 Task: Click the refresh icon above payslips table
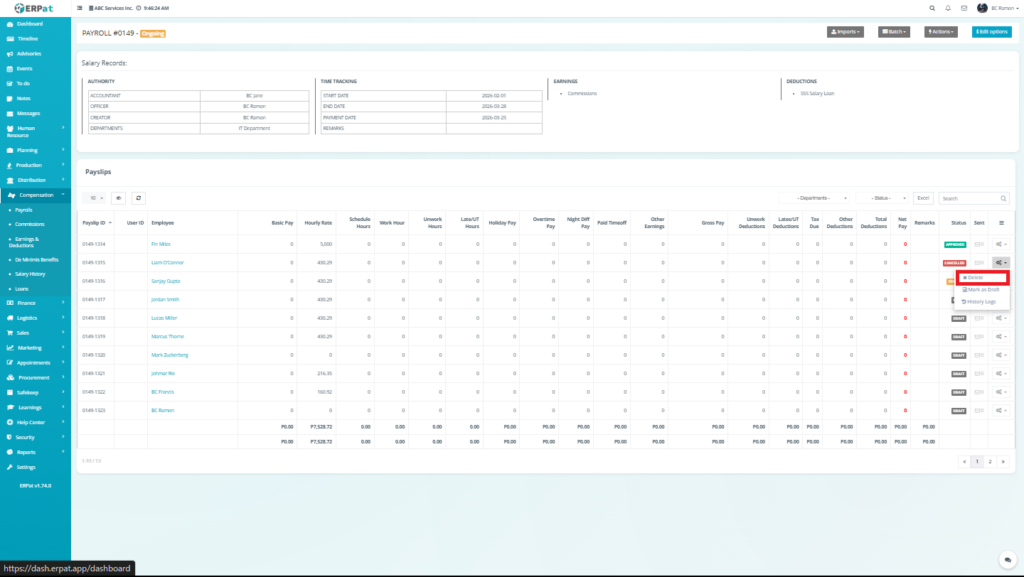tap(138, 198)
